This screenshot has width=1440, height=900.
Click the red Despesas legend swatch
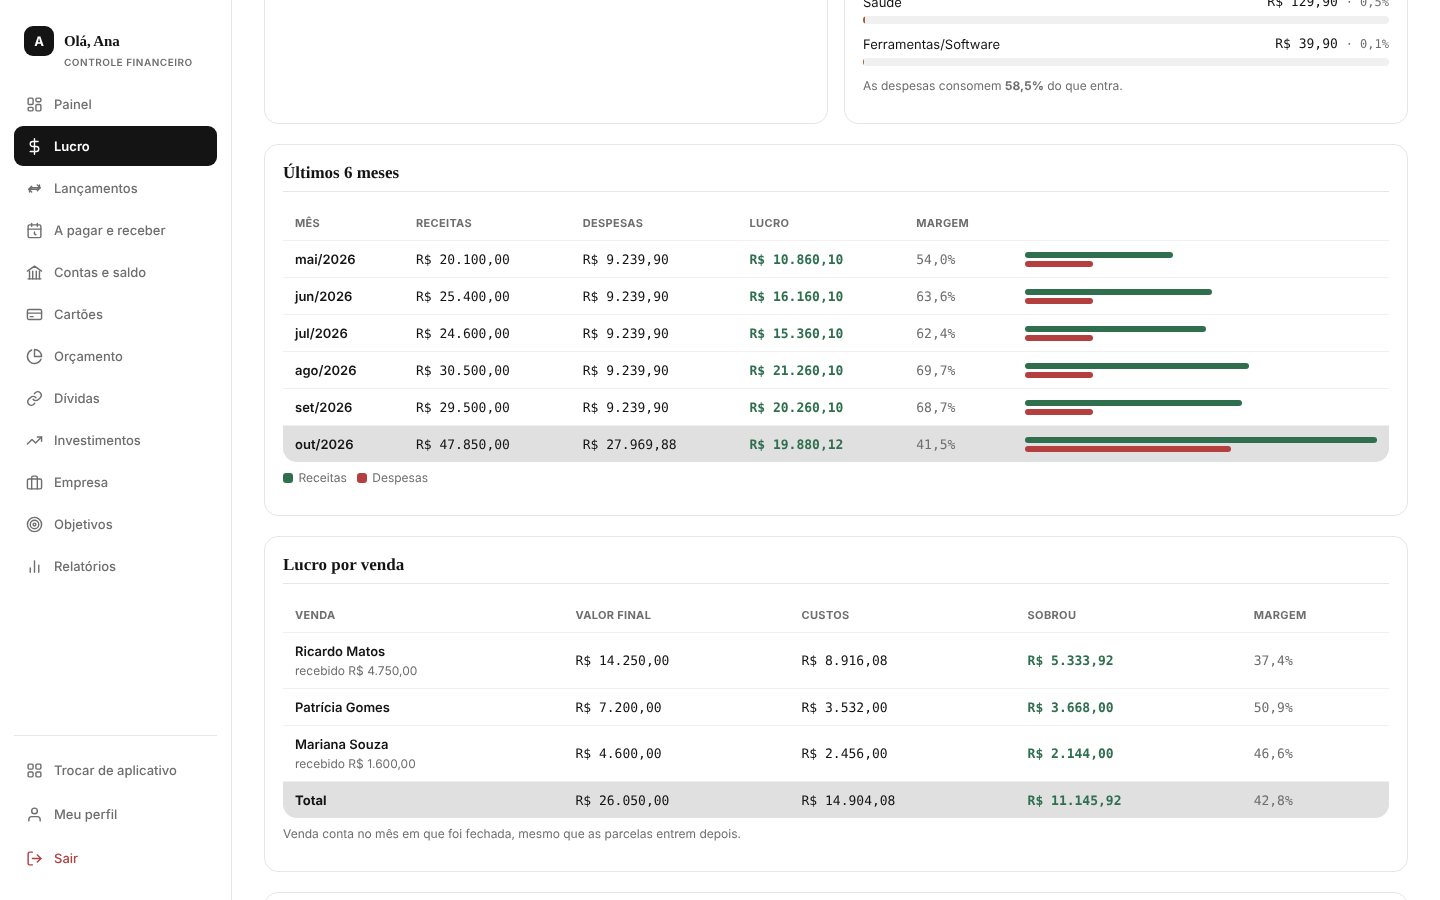coord(362,478)
